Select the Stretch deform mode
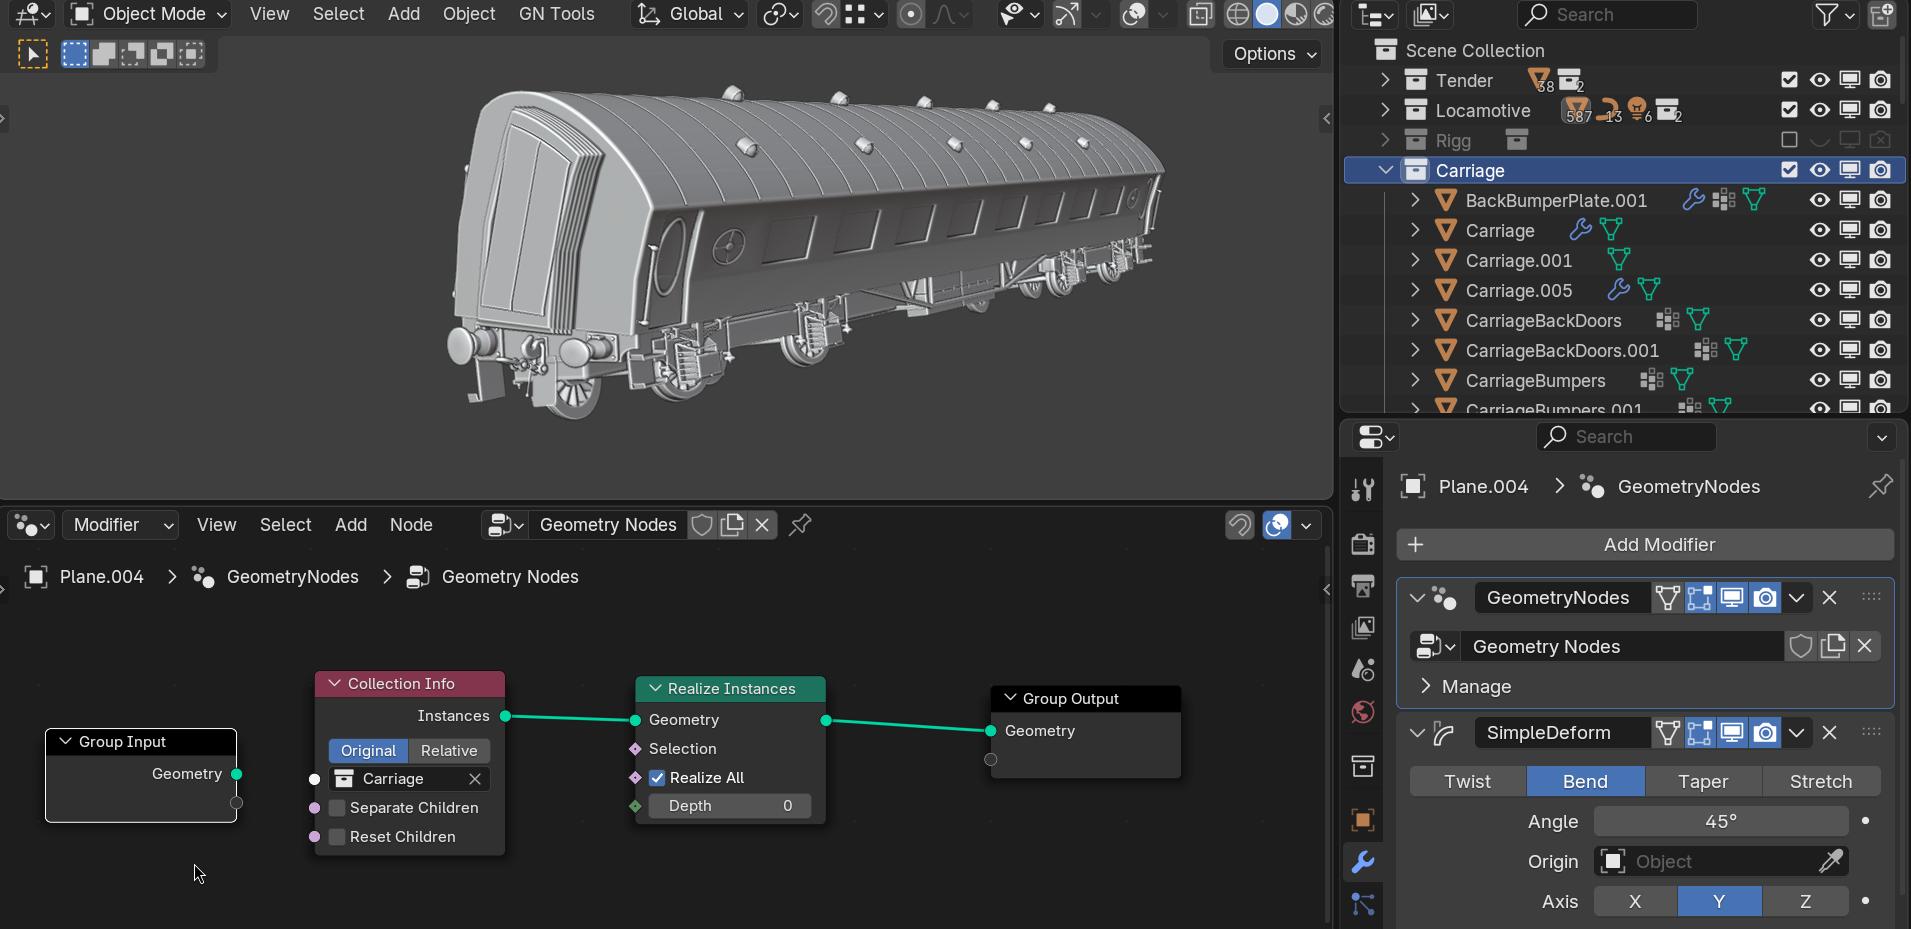 click(x=1821, y=781)
